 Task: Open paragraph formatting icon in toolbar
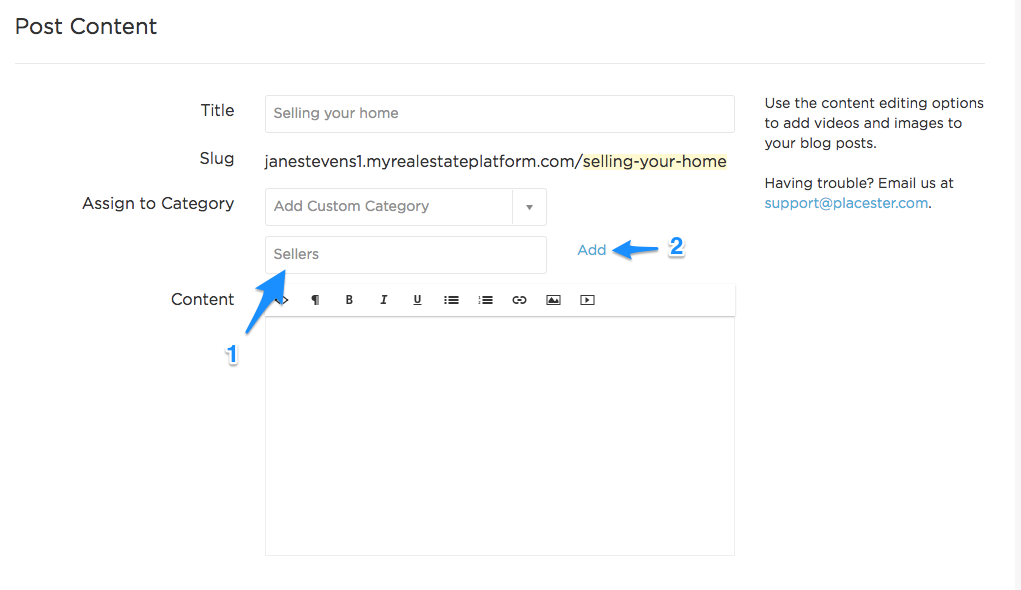tap(315, 300)
